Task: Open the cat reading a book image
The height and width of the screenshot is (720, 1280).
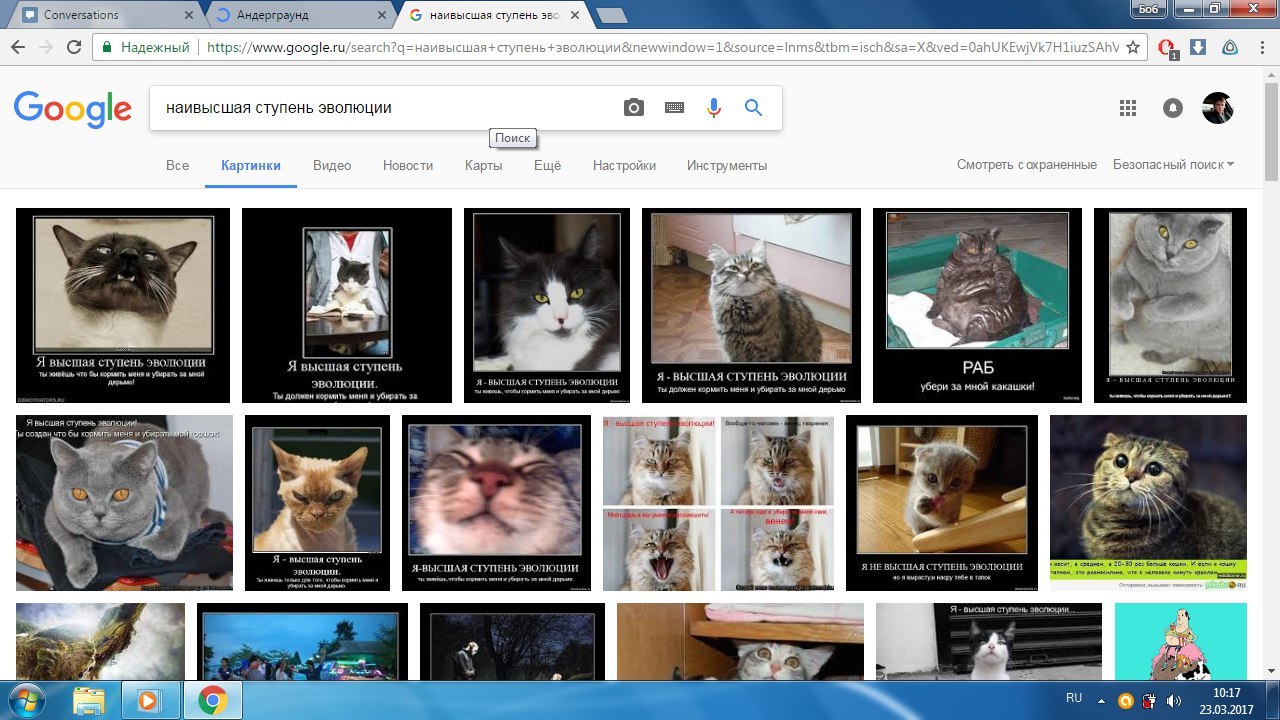Action: [x=347, y=305]
